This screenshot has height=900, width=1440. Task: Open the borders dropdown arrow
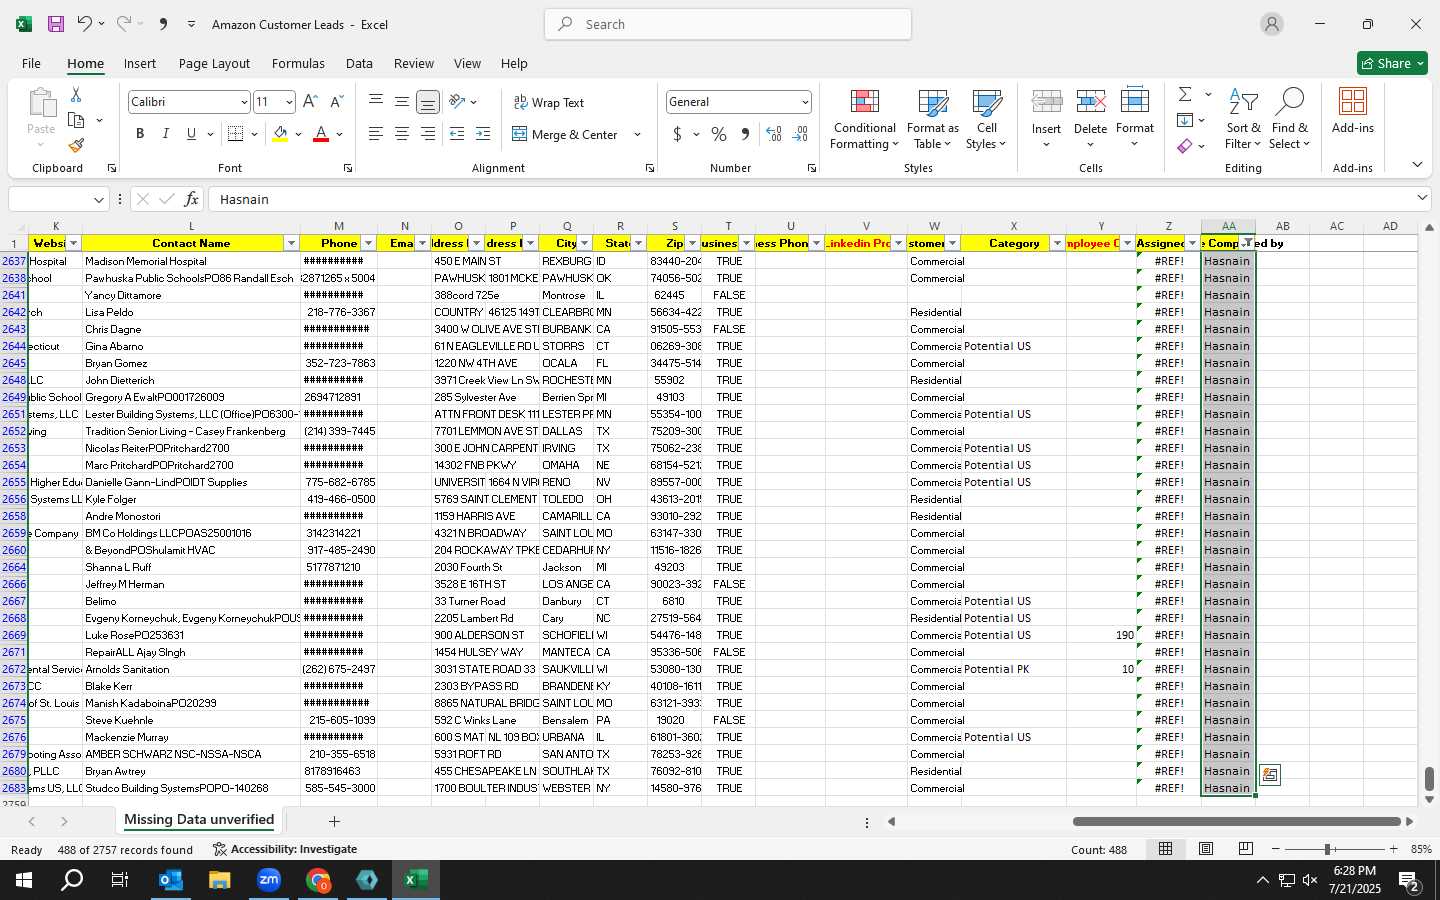click(x=254, y=134)
